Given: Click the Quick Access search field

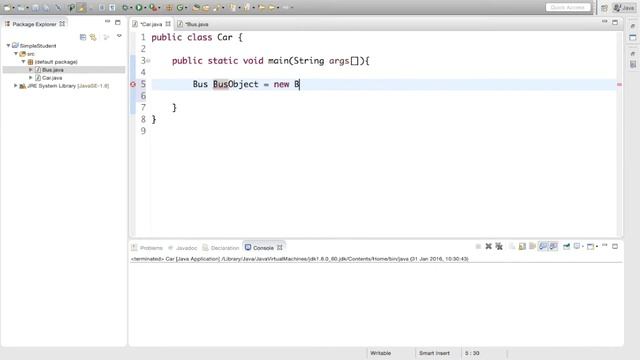Looking at the screenshot, I should tap(568, 7).
